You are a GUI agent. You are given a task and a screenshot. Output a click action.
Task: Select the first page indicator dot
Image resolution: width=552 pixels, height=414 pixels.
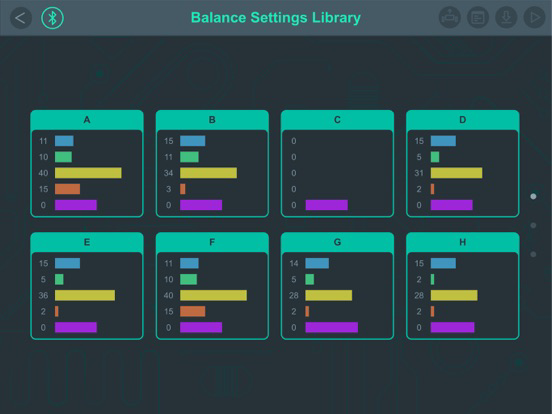coord(533,196)
